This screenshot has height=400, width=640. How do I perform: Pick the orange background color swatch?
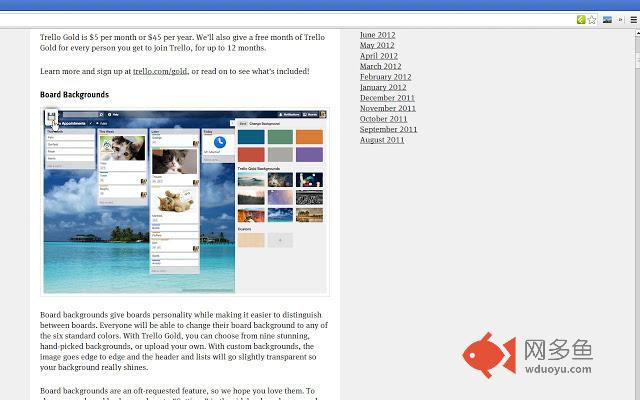[x=309, y=137]
